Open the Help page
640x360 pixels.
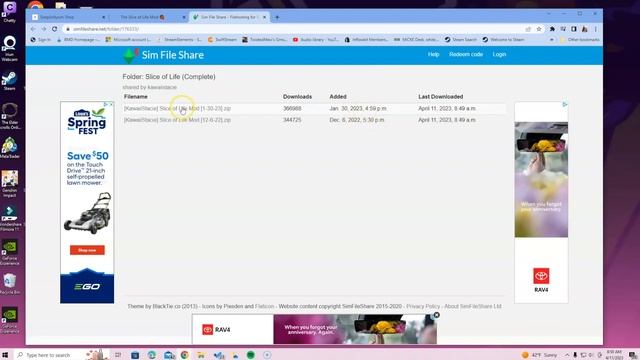[433, 54]
